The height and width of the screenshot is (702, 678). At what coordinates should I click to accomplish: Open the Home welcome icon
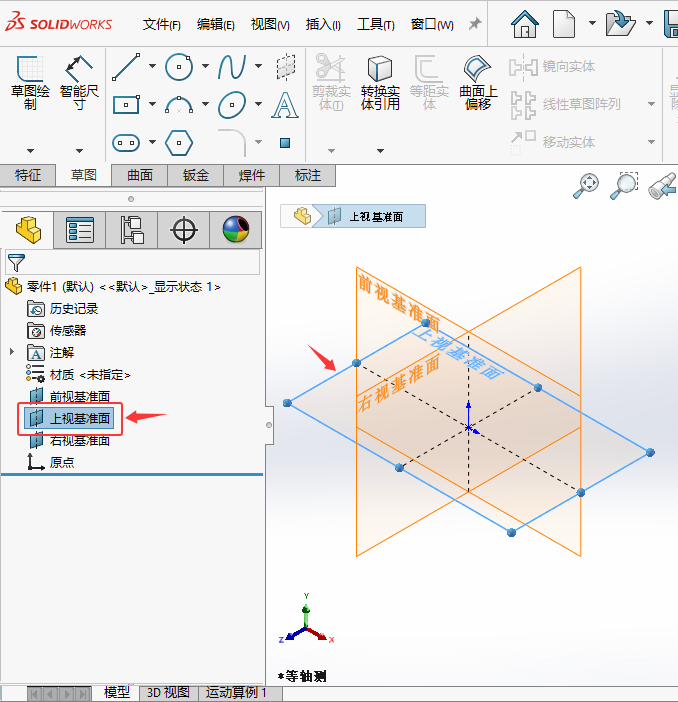525,24
